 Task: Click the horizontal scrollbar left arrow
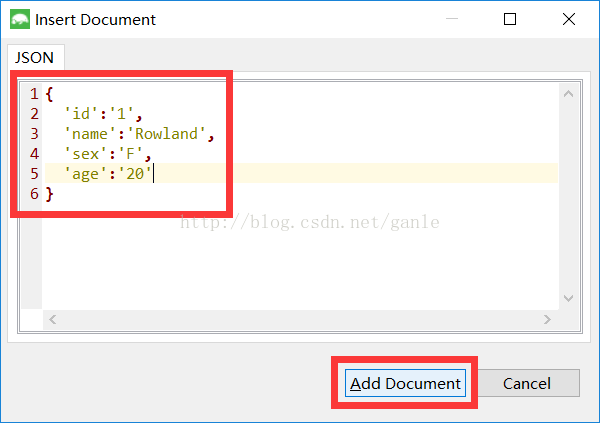point(53,319)
